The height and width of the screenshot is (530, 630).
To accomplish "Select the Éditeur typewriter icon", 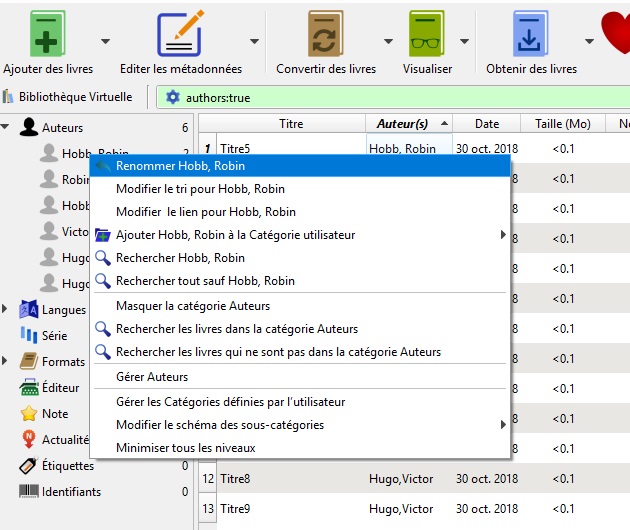I will click(29, 387).
